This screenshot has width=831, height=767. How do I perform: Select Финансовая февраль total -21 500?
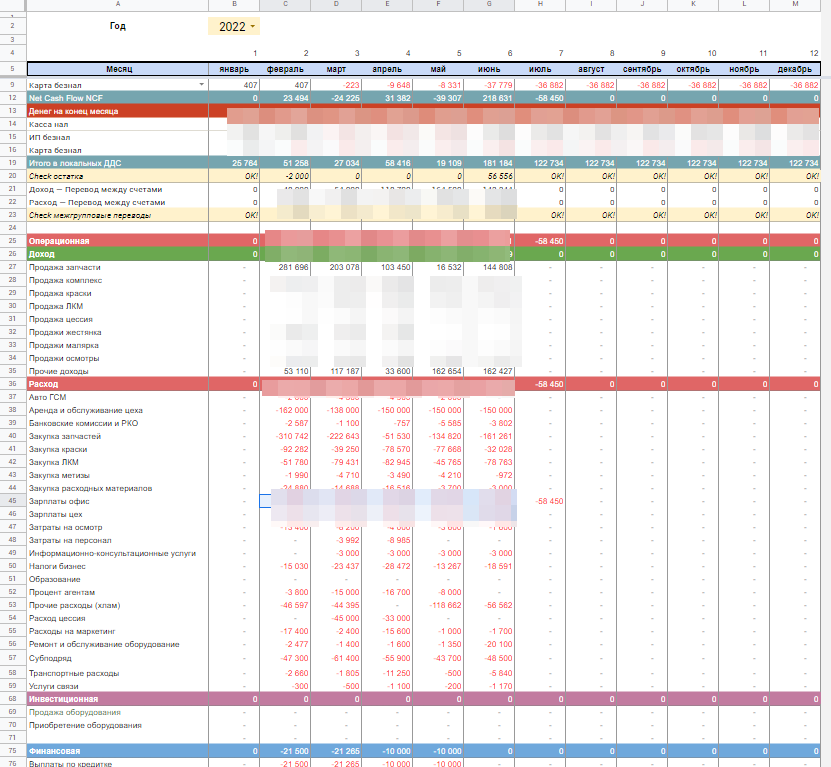point(285,751)
